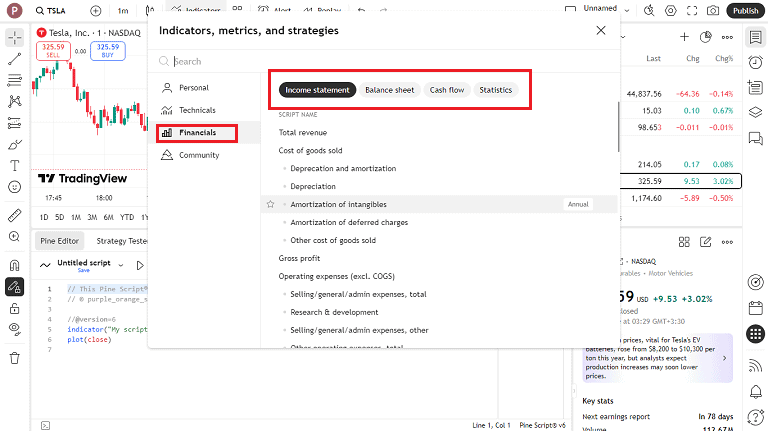The height and width of the screenshot is (431, 768).
Task: Take a snapshot with camera icon
Action: point(712,10)
